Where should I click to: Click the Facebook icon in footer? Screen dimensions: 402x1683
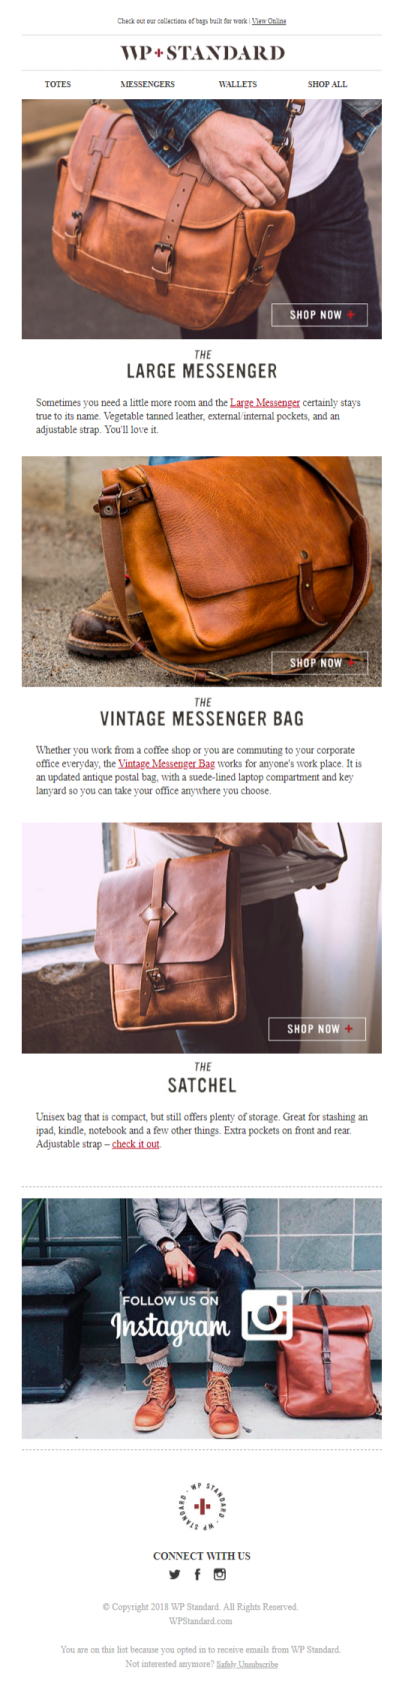point(197,1574)
